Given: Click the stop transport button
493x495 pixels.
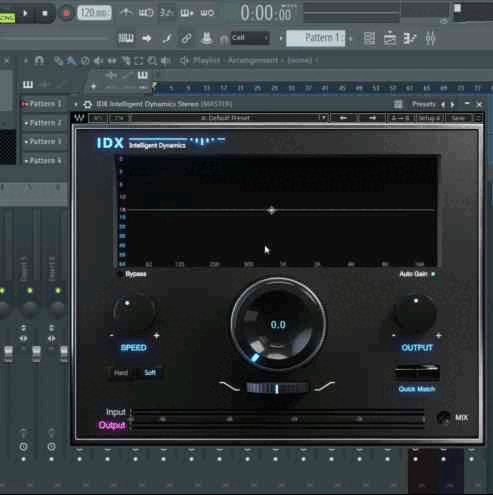Looking at the screenshot, I should (45, 13).
